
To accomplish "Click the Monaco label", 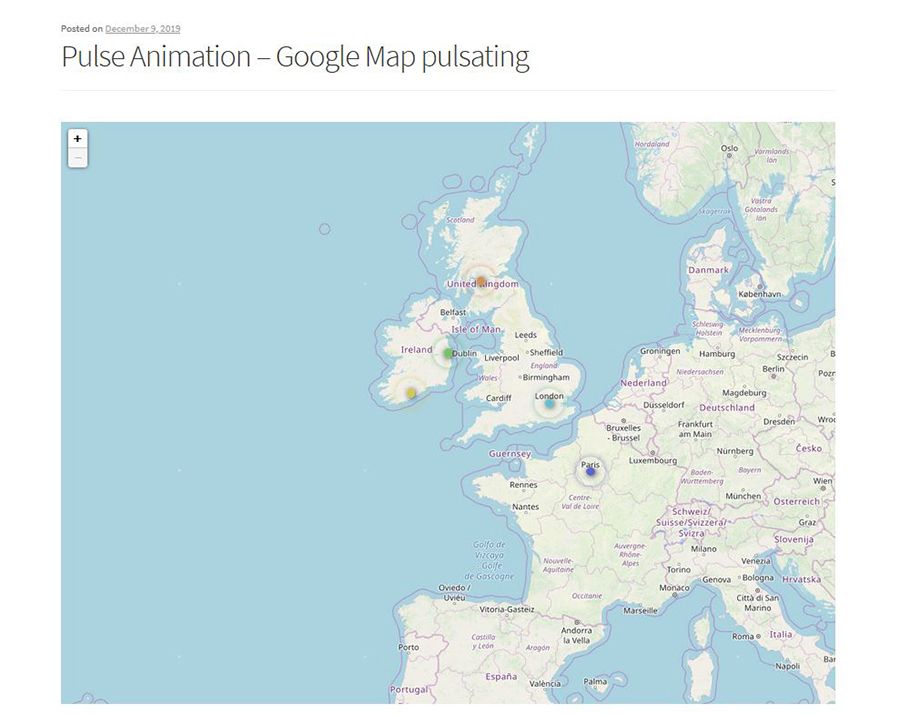I will click(x=674, y=588).
